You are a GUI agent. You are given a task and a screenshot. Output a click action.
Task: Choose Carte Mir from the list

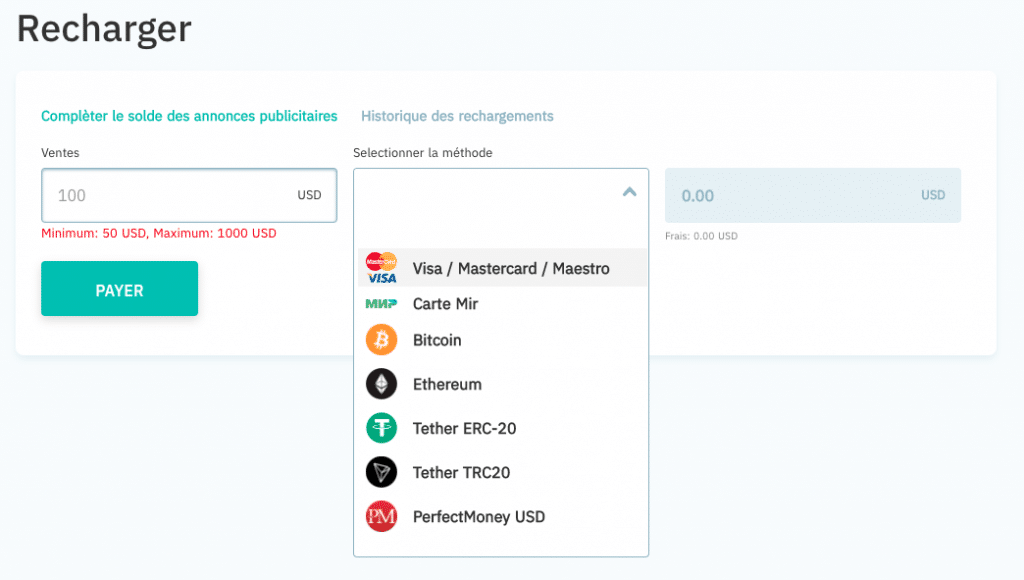point(502,304)
